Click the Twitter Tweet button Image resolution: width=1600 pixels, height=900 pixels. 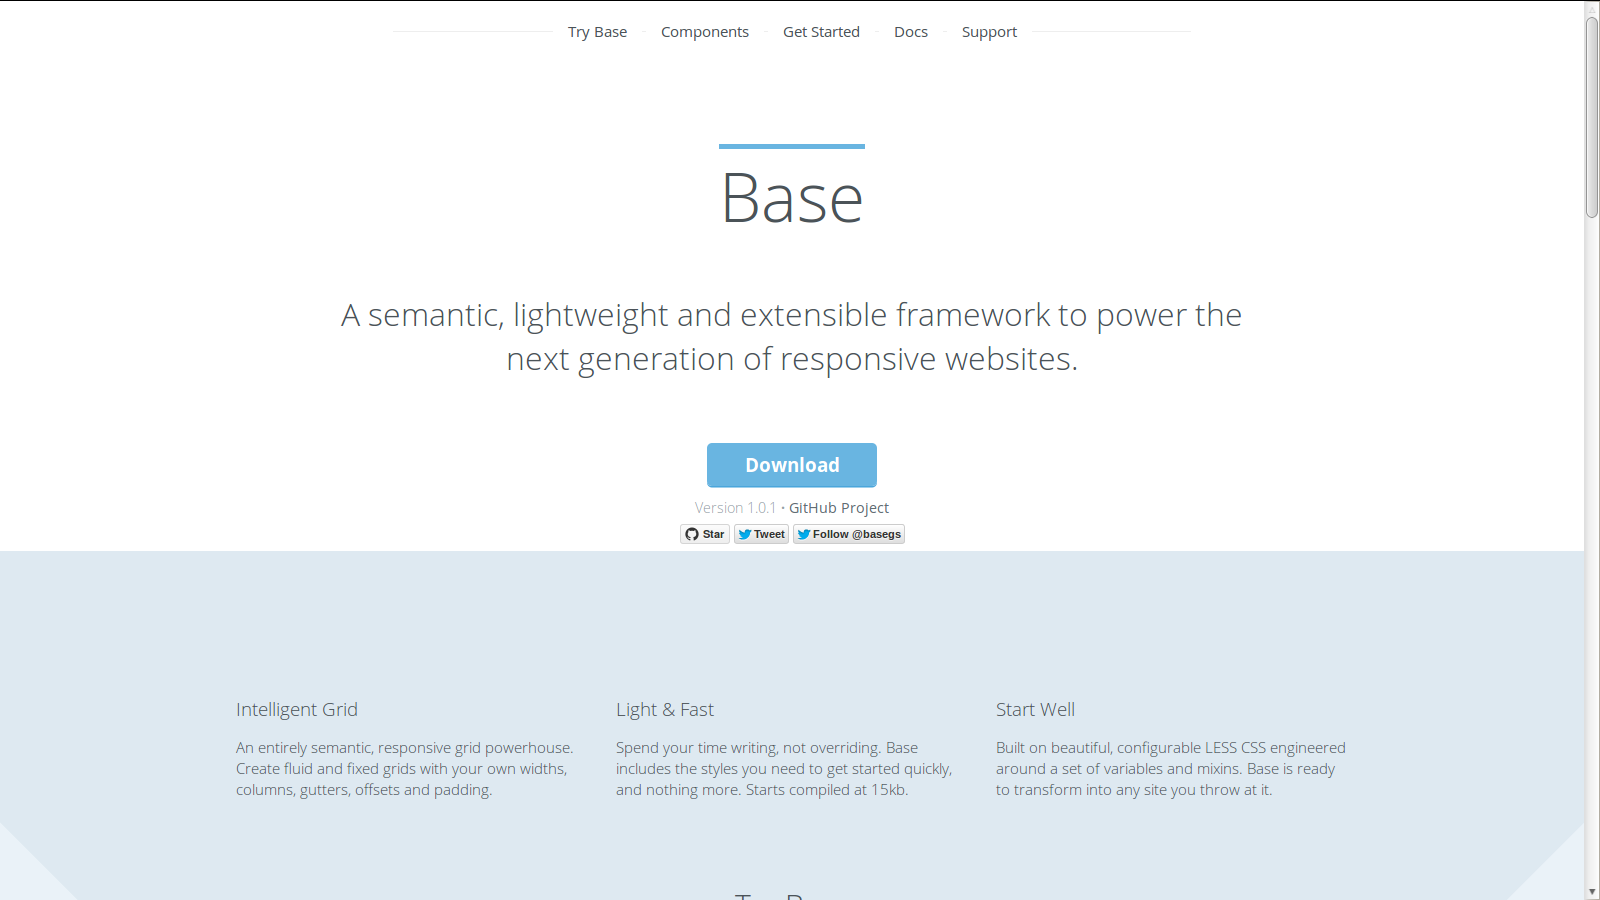point(762,534)
